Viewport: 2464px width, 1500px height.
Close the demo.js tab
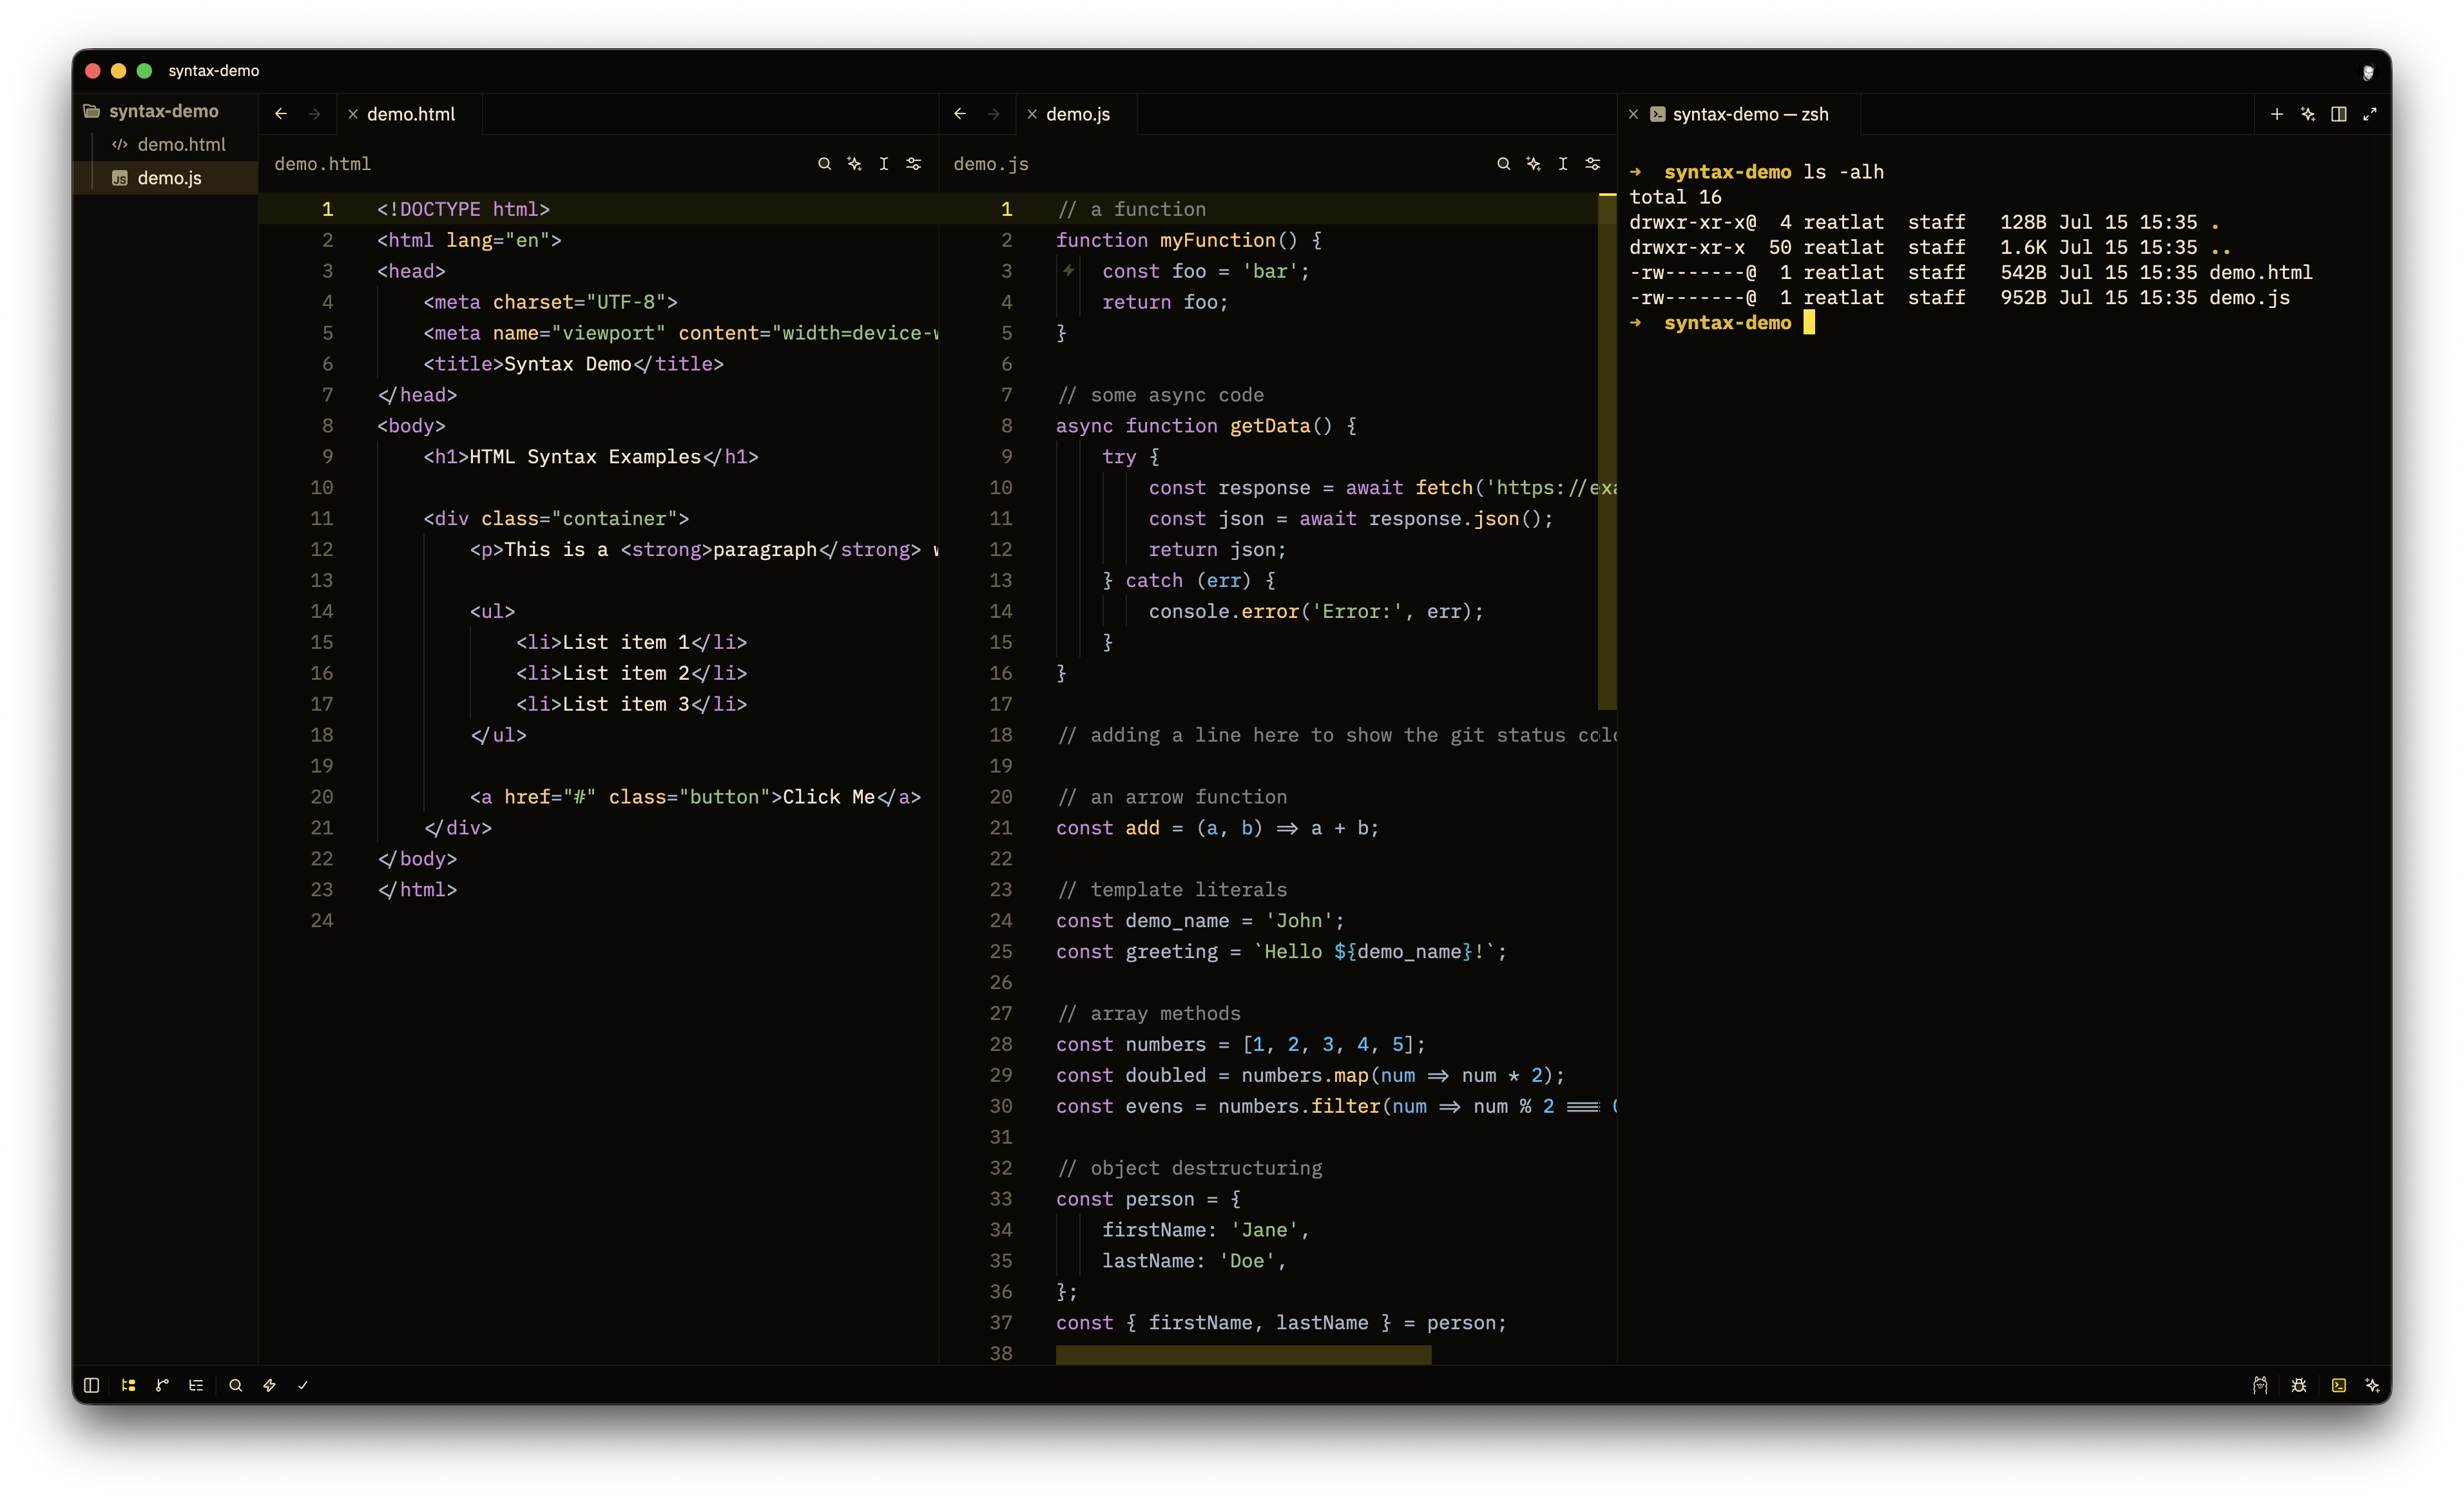tap(1032, 114)
